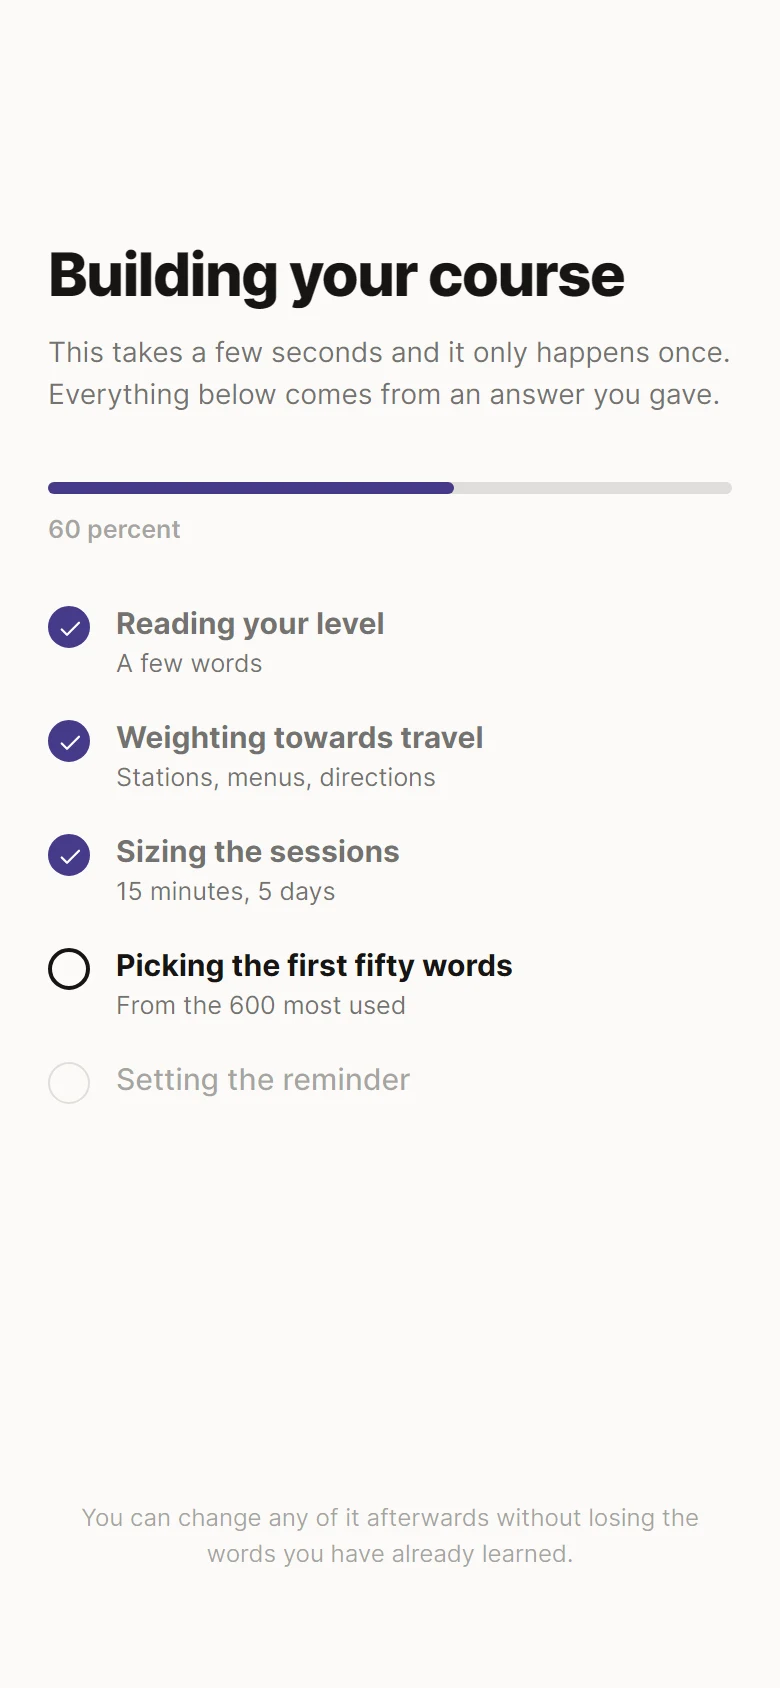Click the footer note about changing it afterwards

(390, 1536)
